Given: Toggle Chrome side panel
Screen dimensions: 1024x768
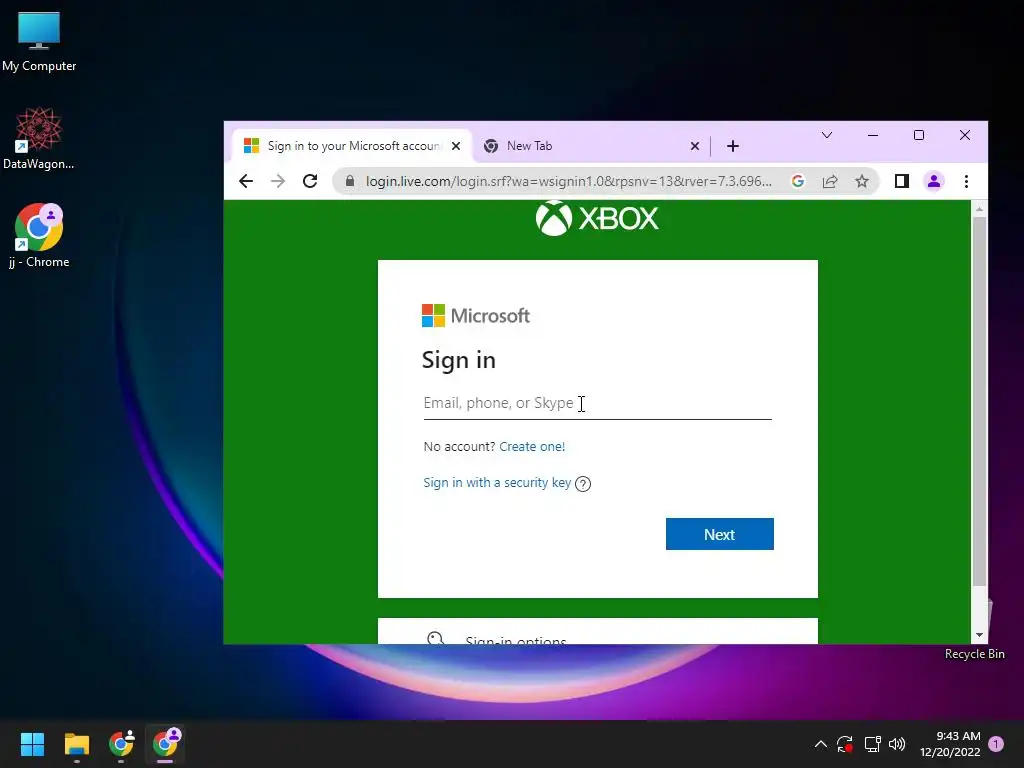Looking at the screenshot, I should coord(902,181).
